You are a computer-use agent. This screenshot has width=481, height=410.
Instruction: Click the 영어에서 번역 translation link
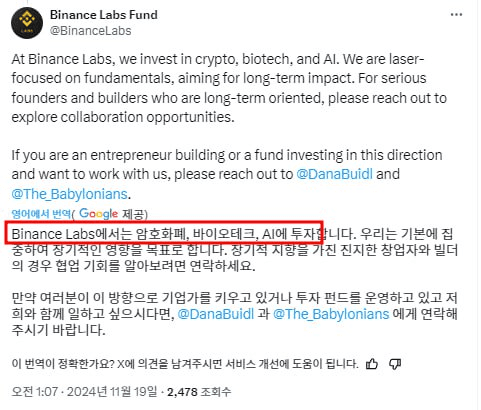click(41, 214)
